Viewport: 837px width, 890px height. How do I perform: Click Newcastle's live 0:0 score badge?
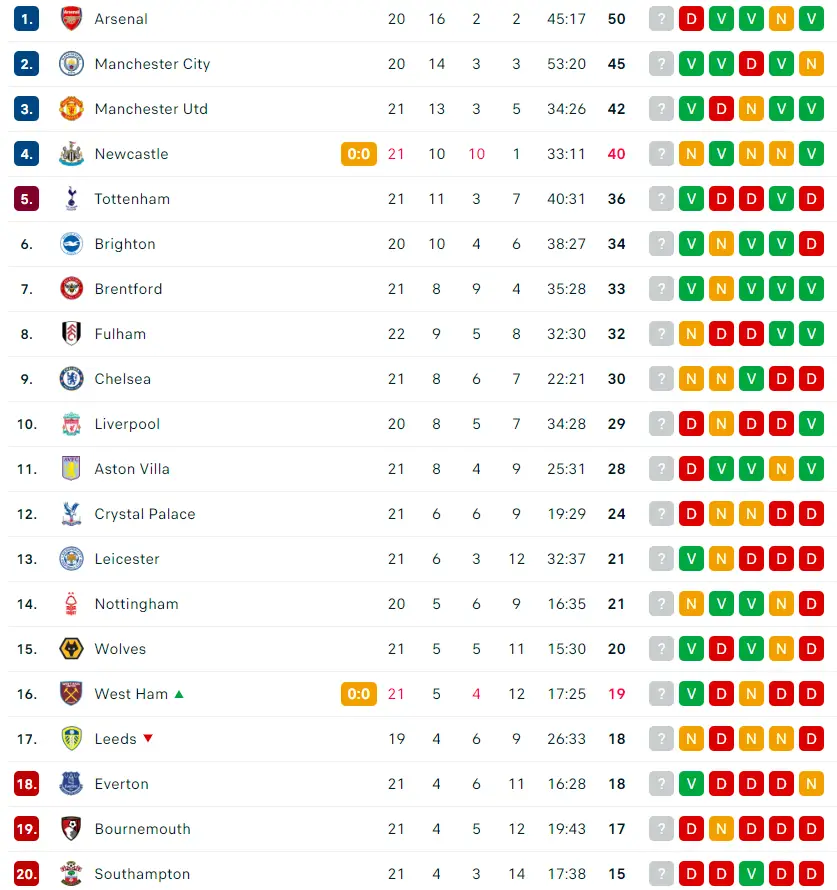[359, 154]
